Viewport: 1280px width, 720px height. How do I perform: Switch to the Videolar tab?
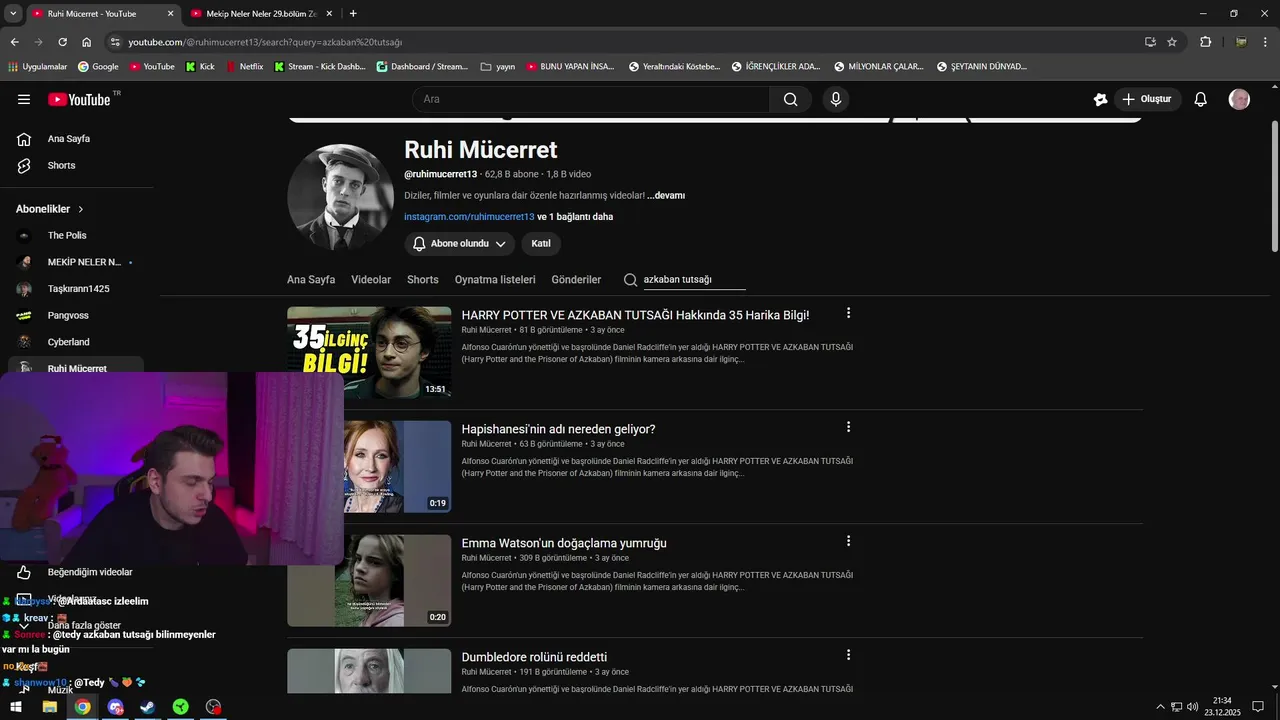371,280
